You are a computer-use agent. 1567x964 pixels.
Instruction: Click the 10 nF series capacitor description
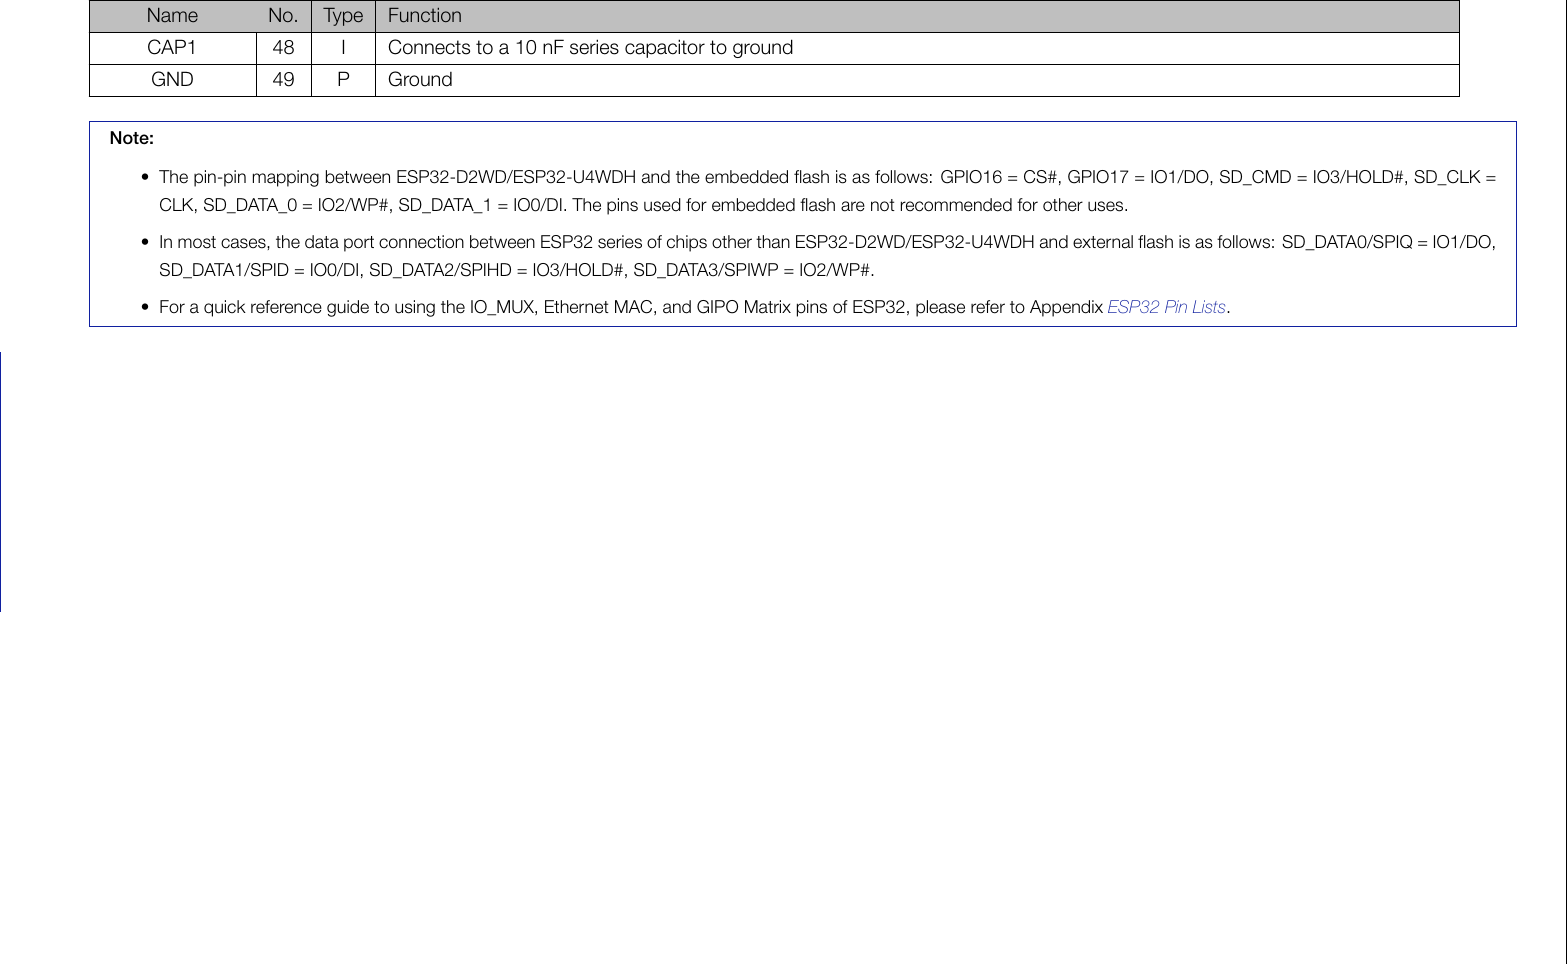(590, 48)
